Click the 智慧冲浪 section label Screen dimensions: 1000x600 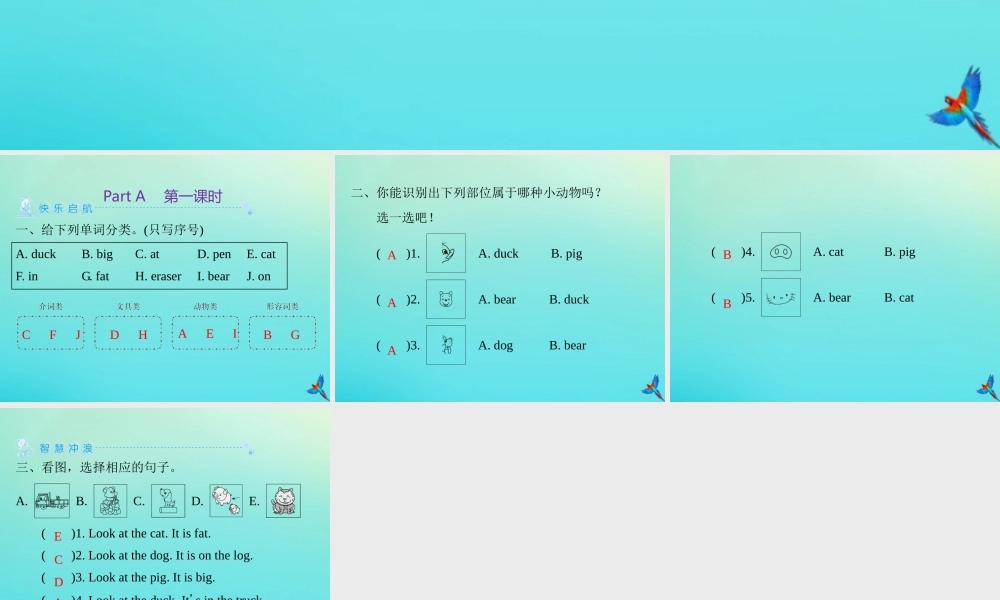click(66, 448)
